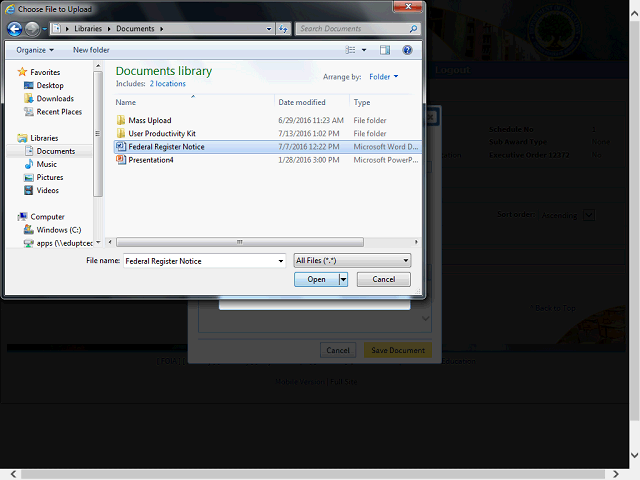The width and height of the screenshot is (640, 480).
Task: Open the Organize menu
Action: click(x=35, y=50)
